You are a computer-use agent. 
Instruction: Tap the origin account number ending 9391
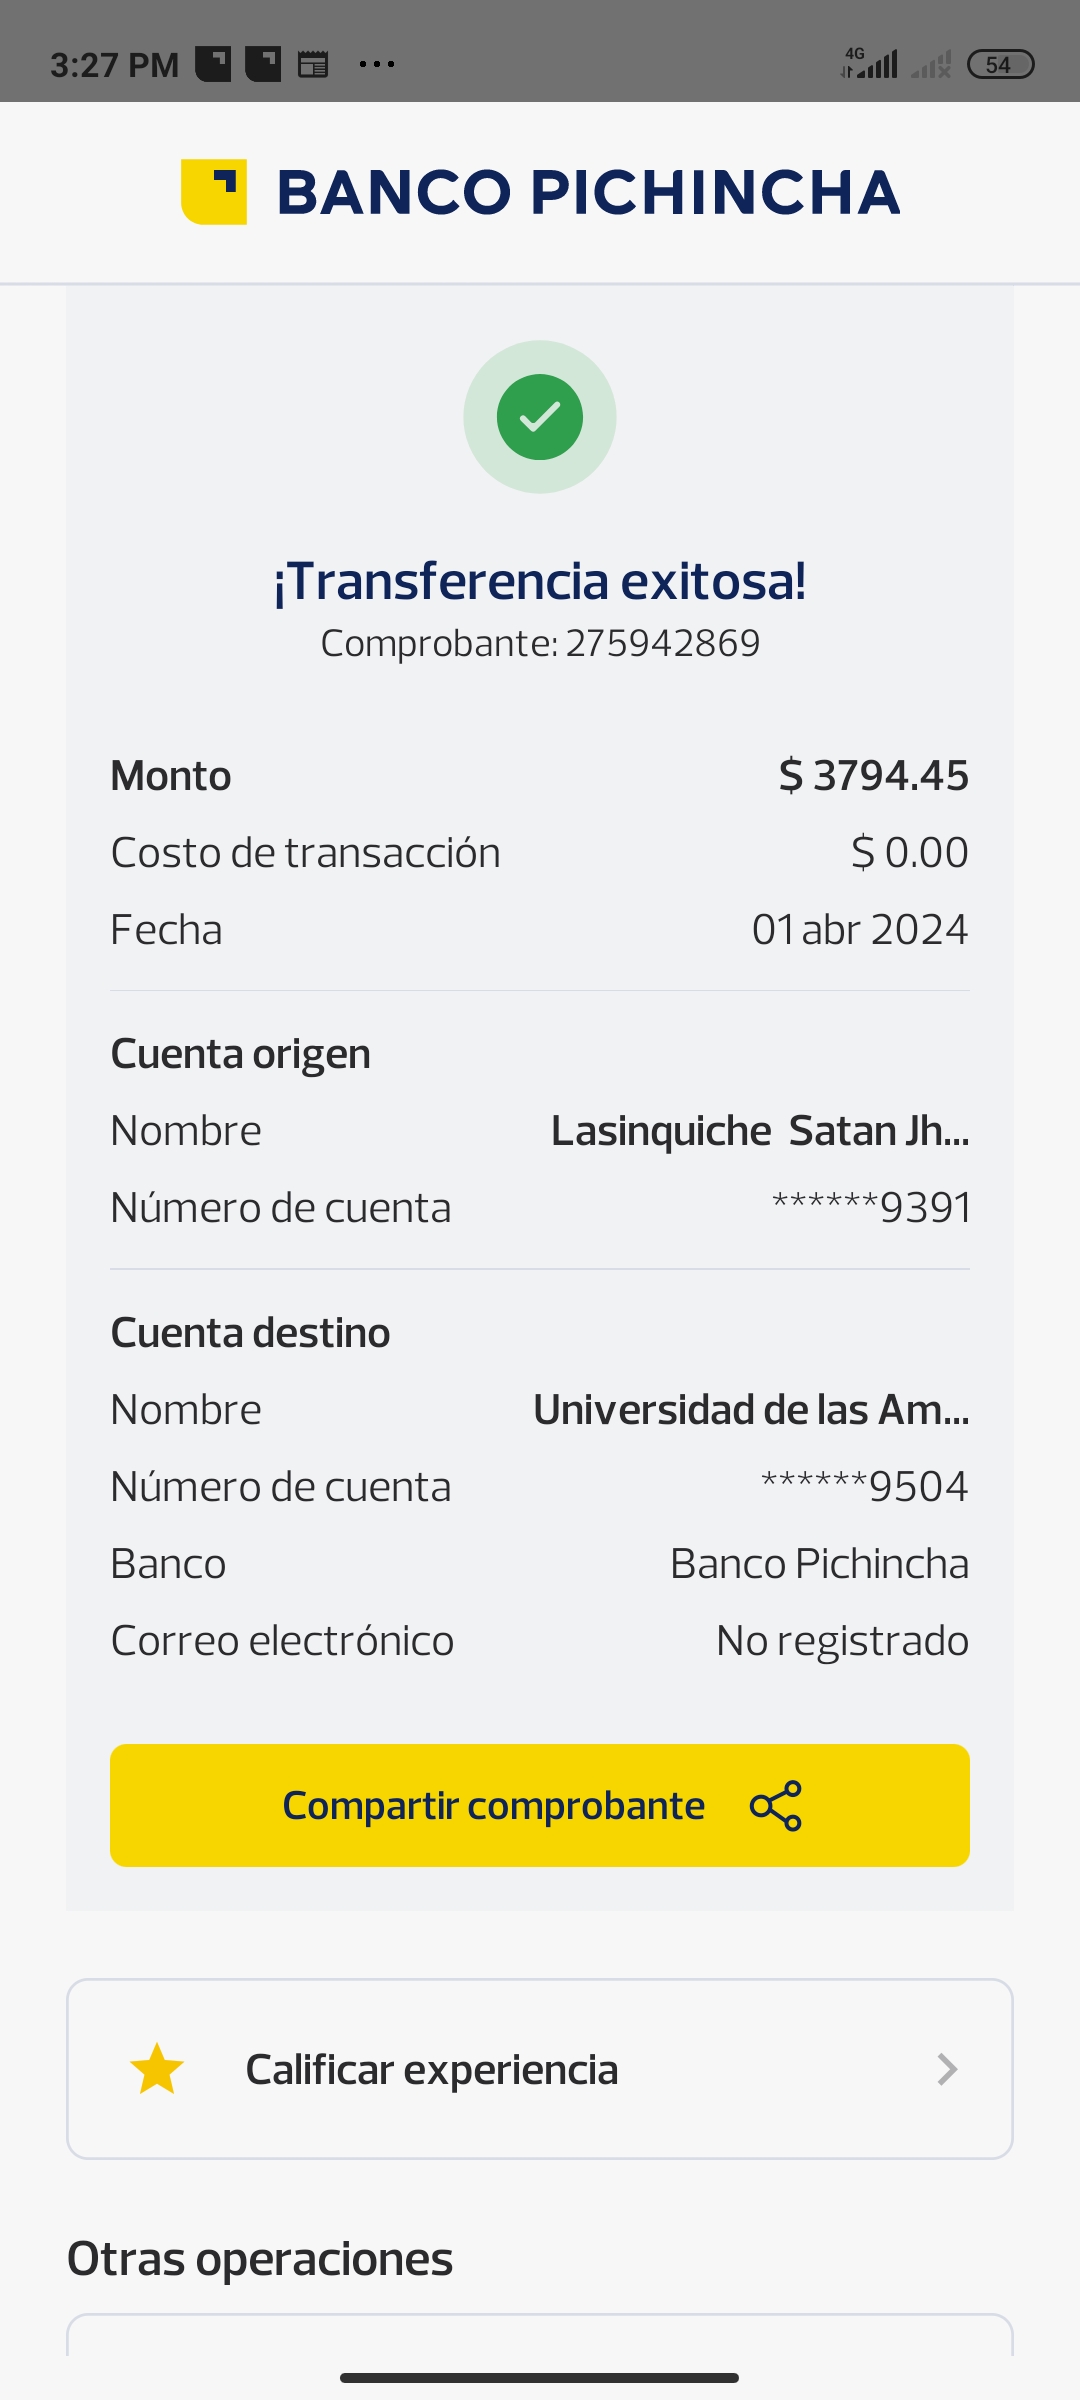click(871, 1208)
